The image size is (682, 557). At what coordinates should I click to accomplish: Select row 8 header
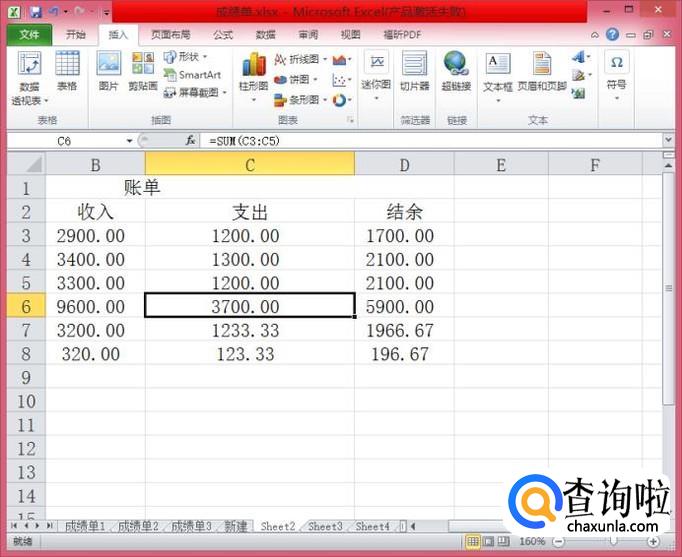[x=26, y=354]
